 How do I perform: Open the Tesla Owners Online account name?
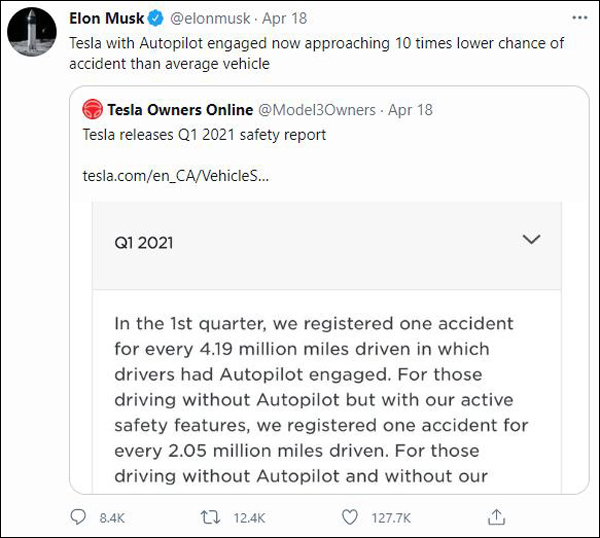coord(180,109)
